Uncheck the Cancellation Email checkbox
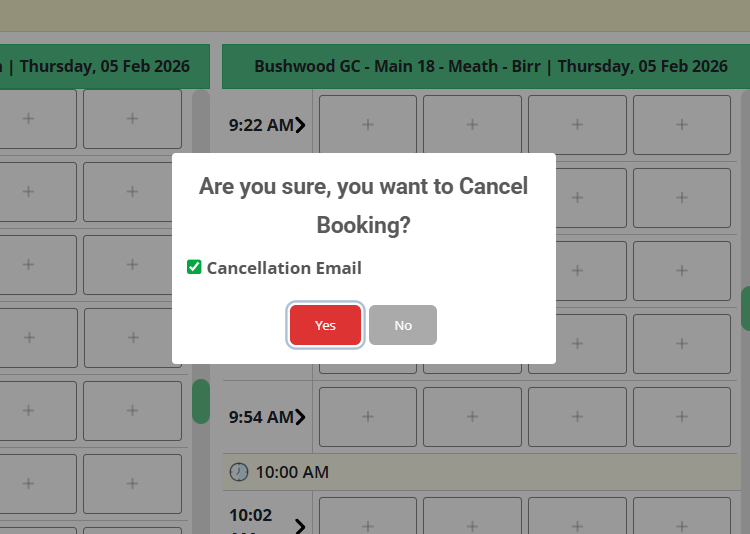This screenshot has height=534, width=750. coord(194,267)
